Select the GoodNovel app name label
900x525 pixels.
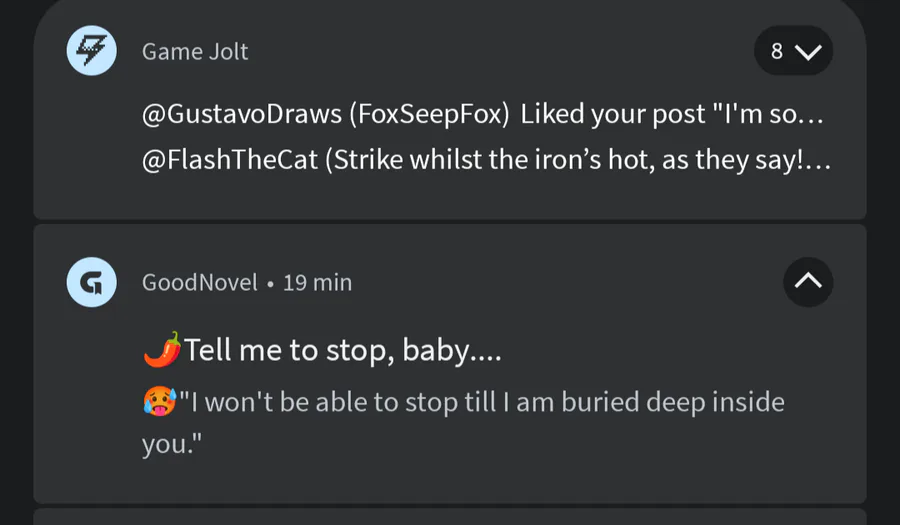tap(200, 282)
